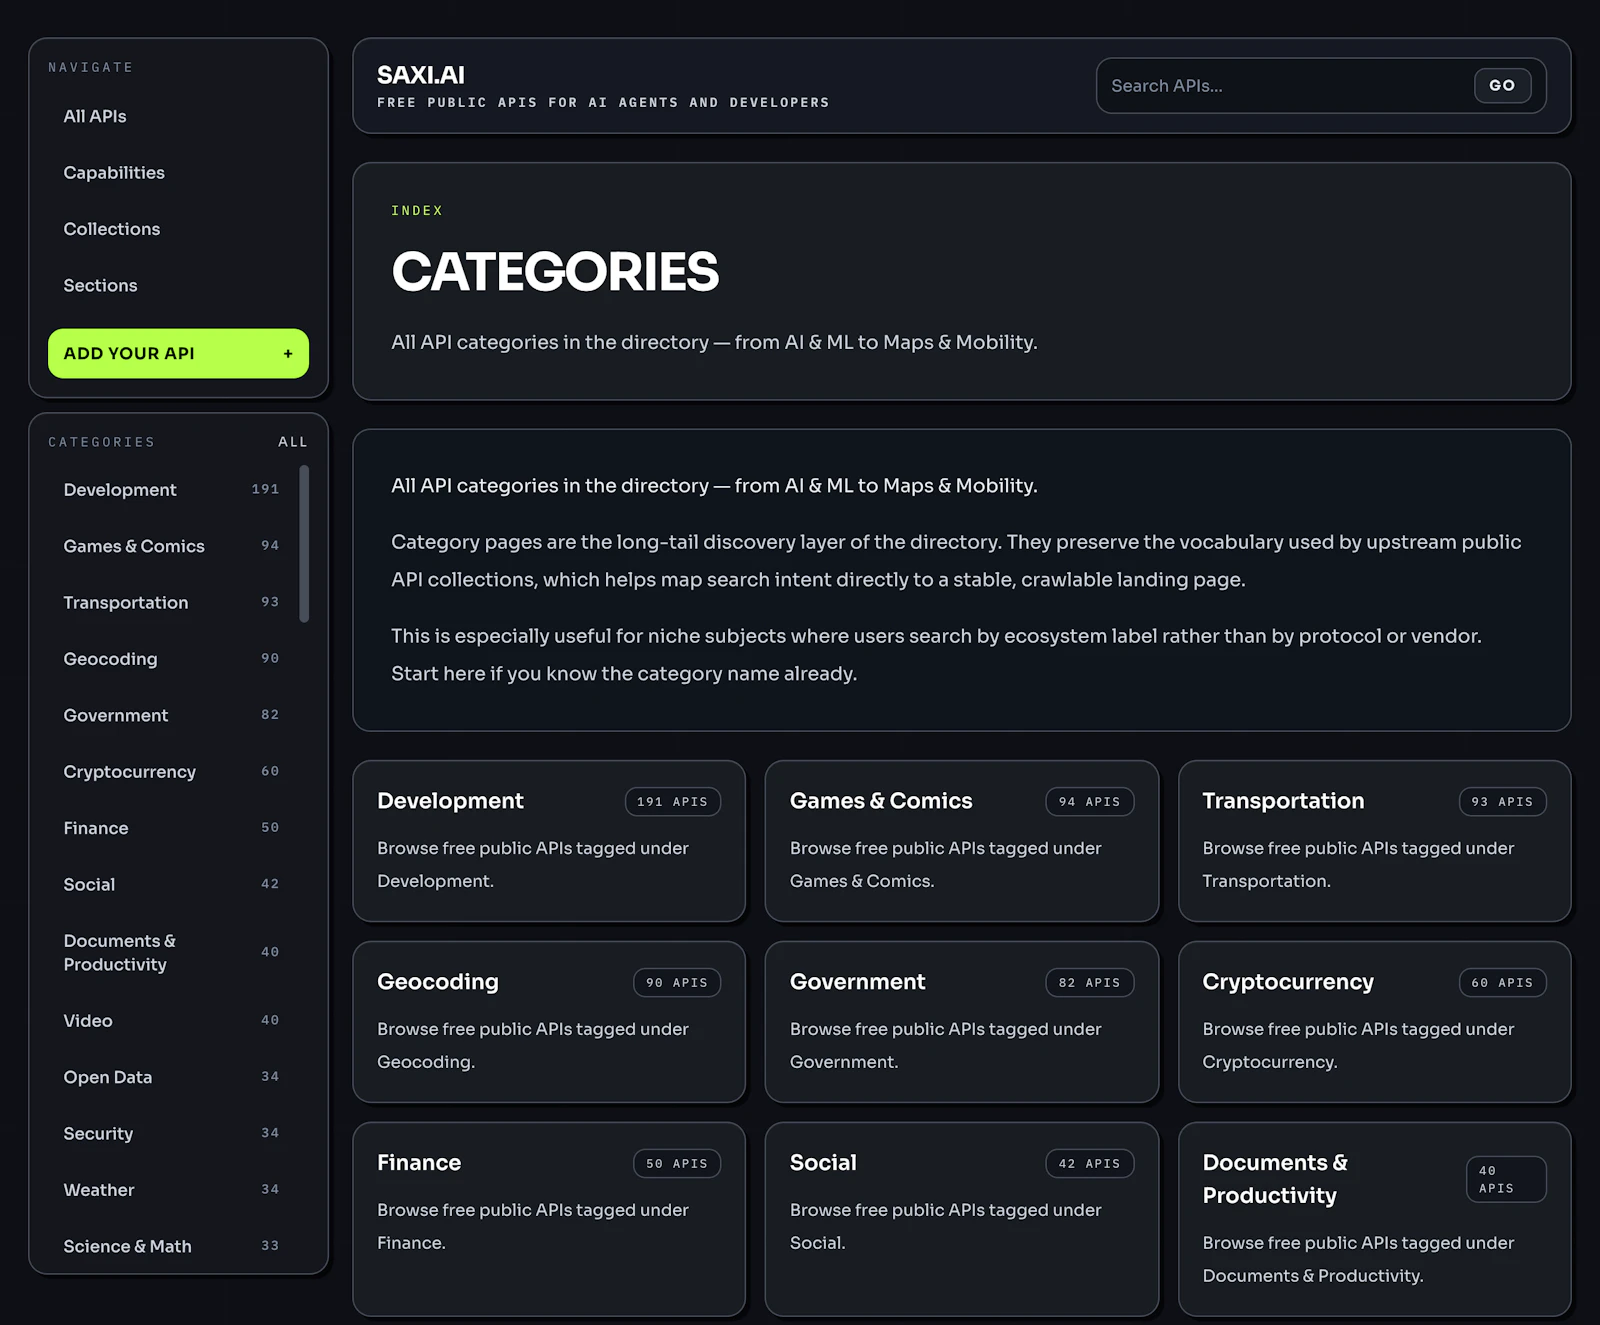The width and height of the screenshot is (1600, 1325).
Task: Open the Government category card
Action: tap(961, 1022)
